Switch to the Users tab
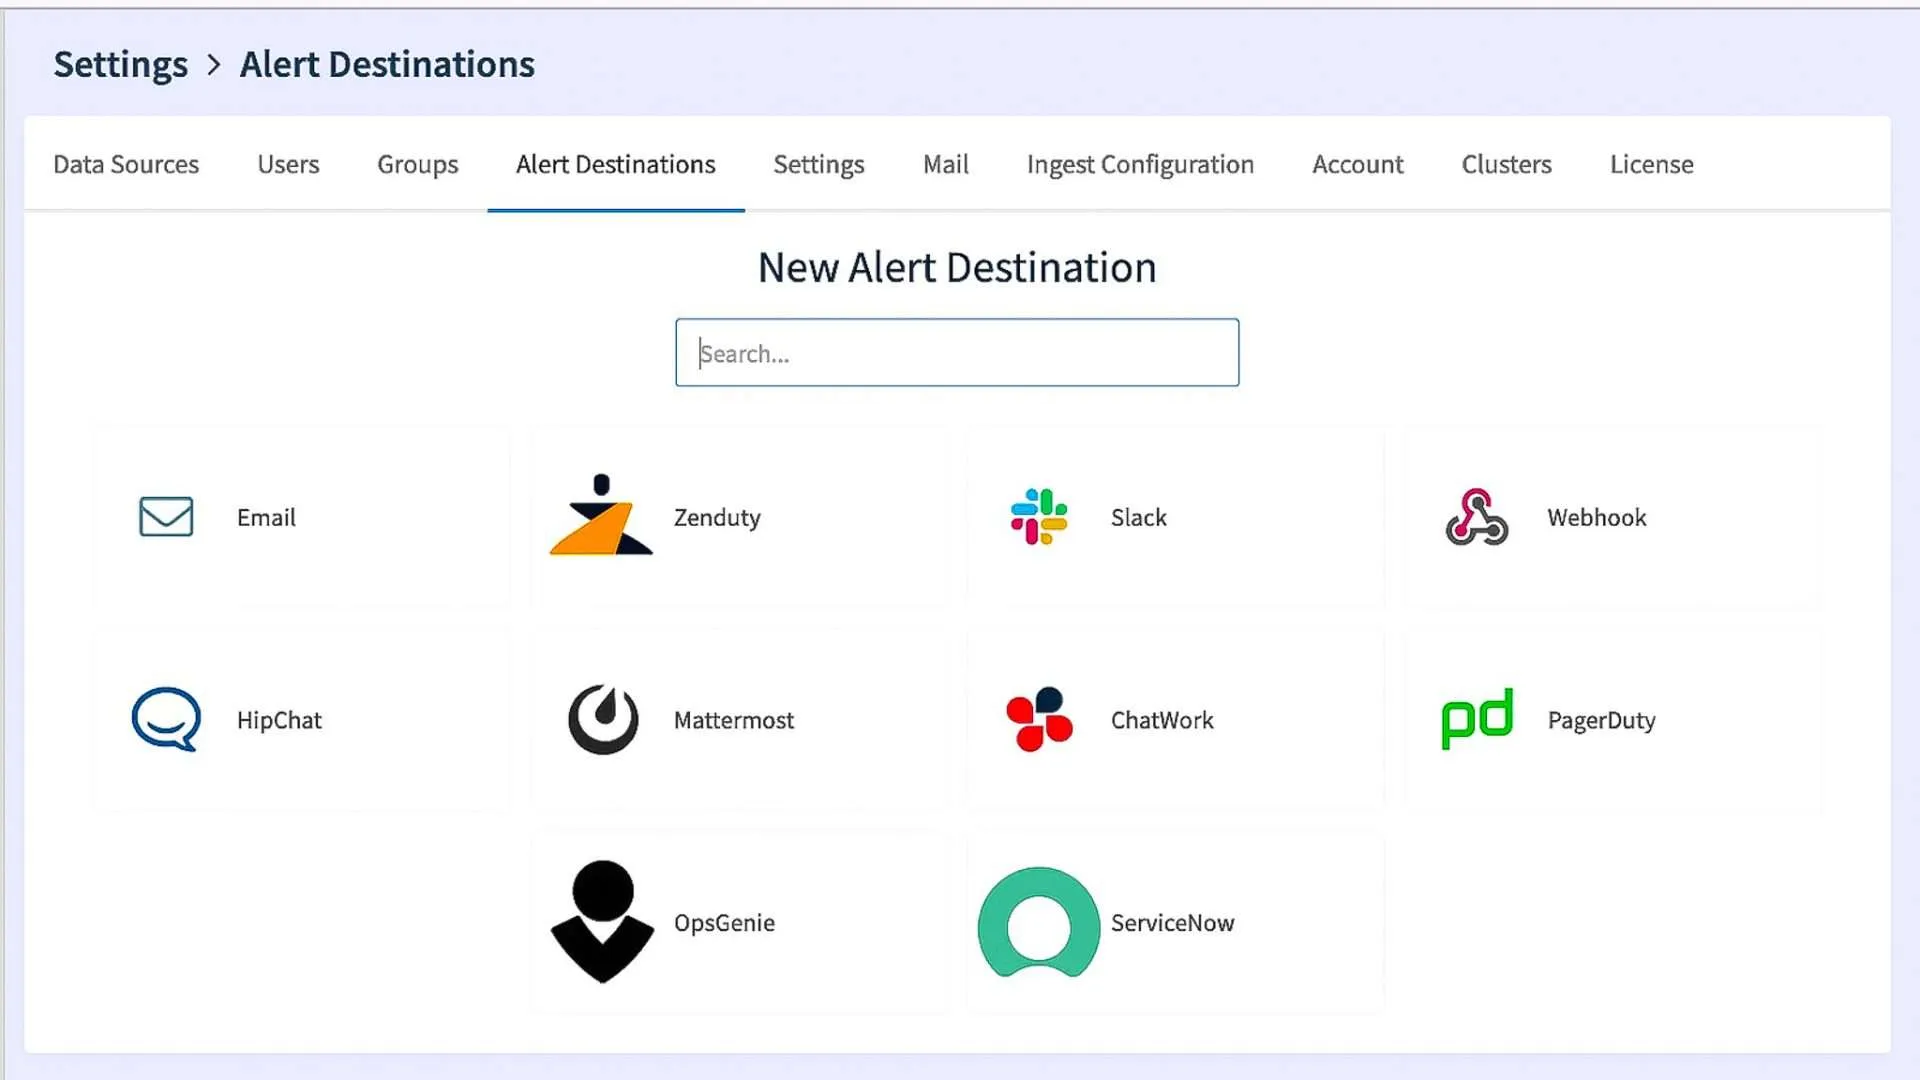Screen dimensions: 1920x1080 click(x=288, y=164)
